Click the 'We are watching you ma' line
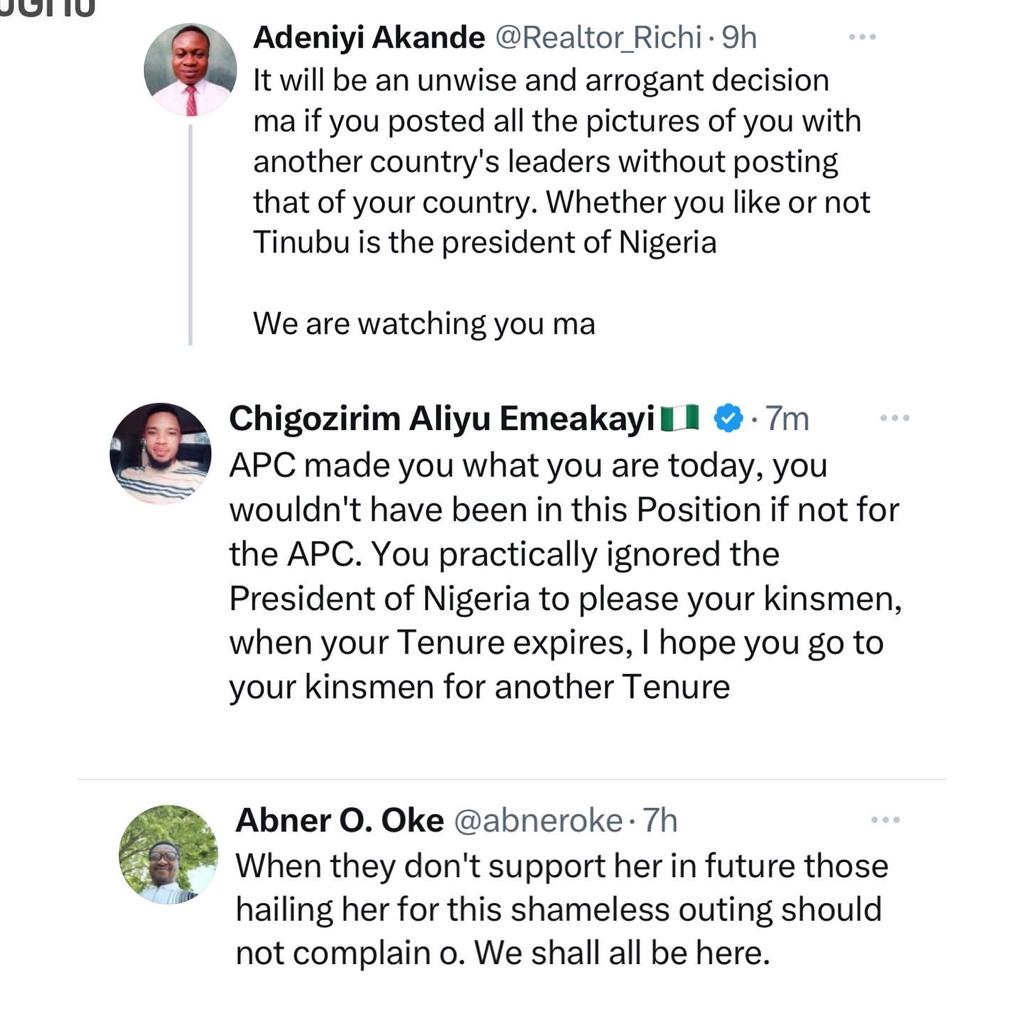 click(x=424, y=324)
